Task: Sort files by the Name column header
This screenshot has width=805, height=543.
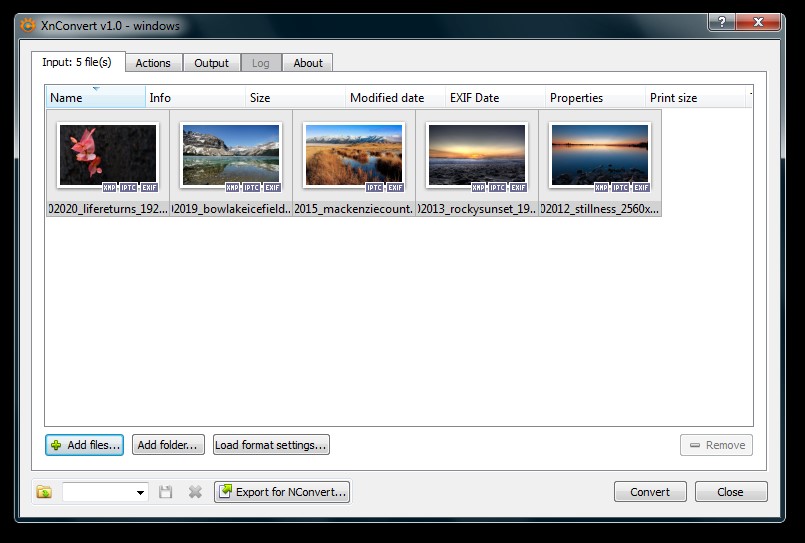Action: pos(95,98)
